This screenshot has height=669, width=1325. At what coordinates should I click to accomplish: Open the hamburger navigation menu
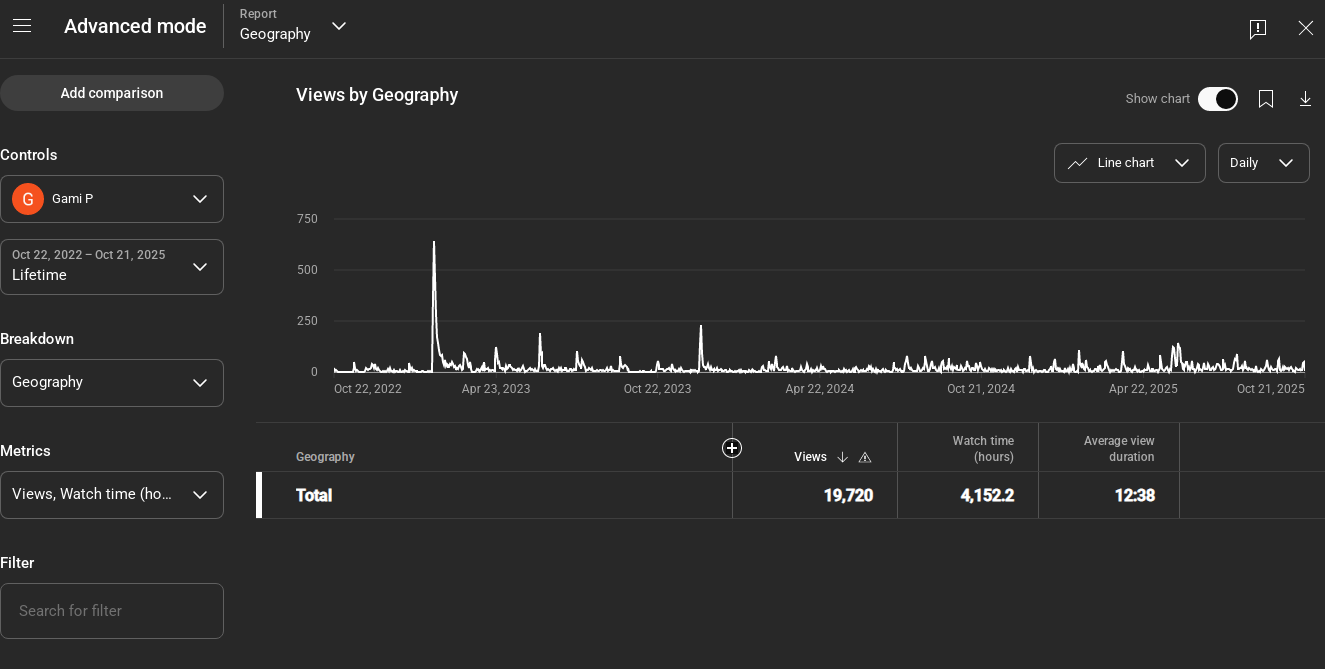pos(22,27)
